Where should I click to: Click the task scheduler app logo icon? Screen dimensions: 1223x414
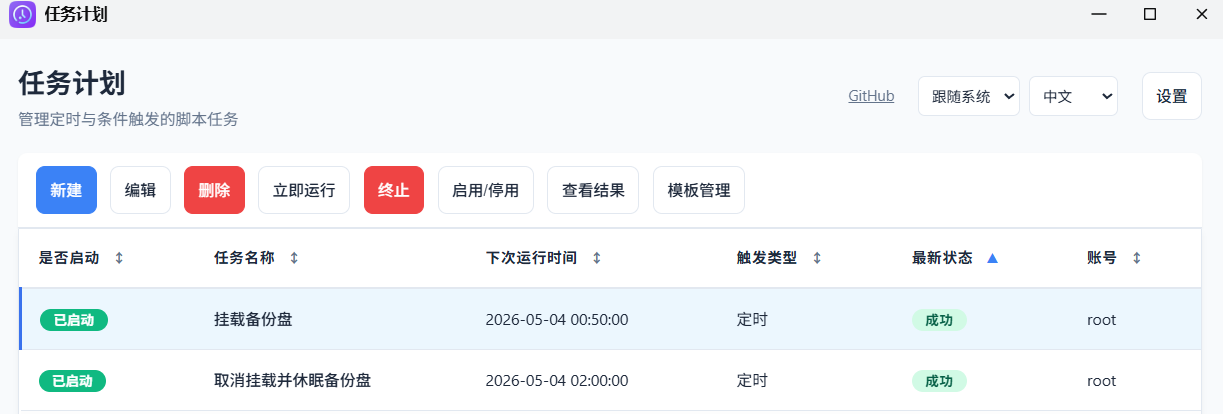[x=22, y=15]
